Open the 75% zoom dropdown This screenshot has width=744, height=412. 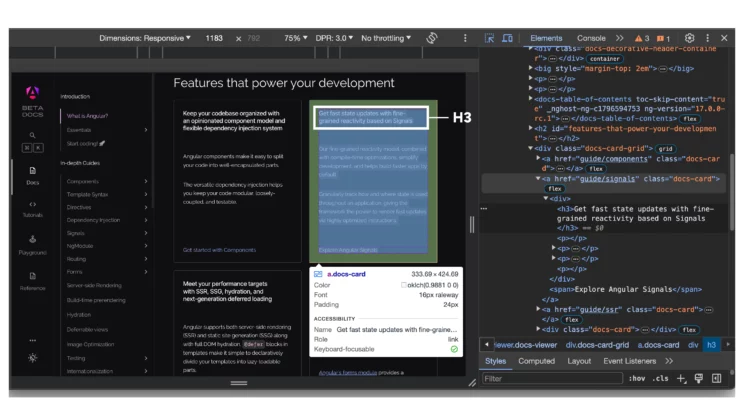click(x=296, y=38)
